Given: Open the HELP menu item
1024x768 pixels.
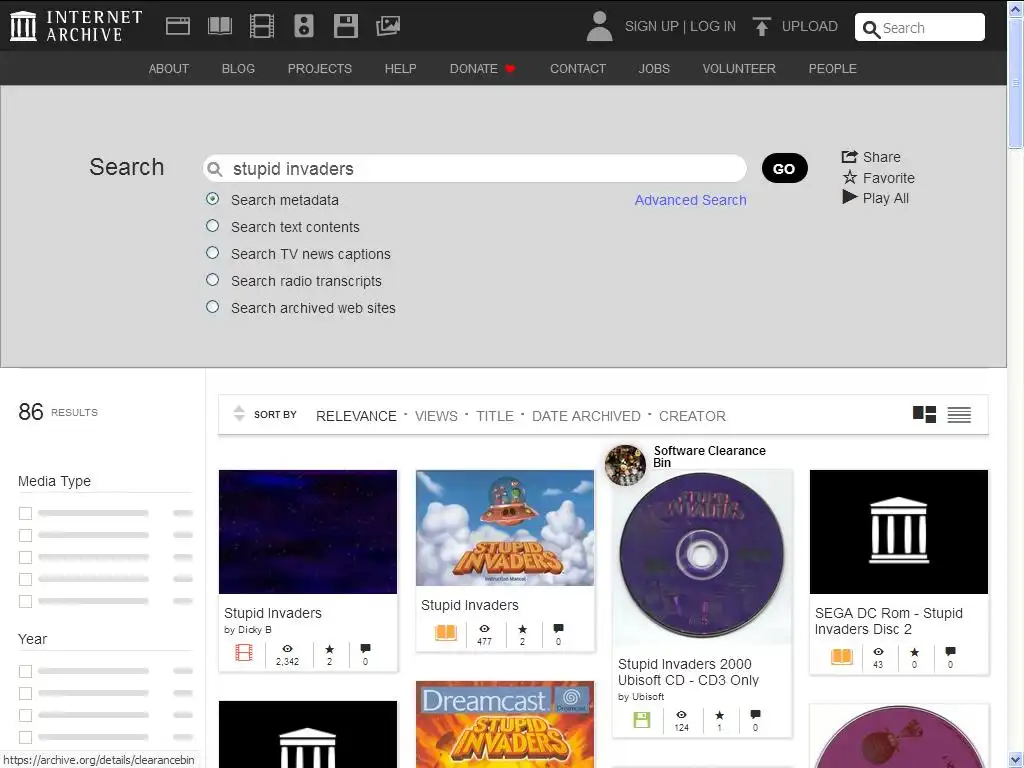Looking at the screenshot, I should click(400, 69).
